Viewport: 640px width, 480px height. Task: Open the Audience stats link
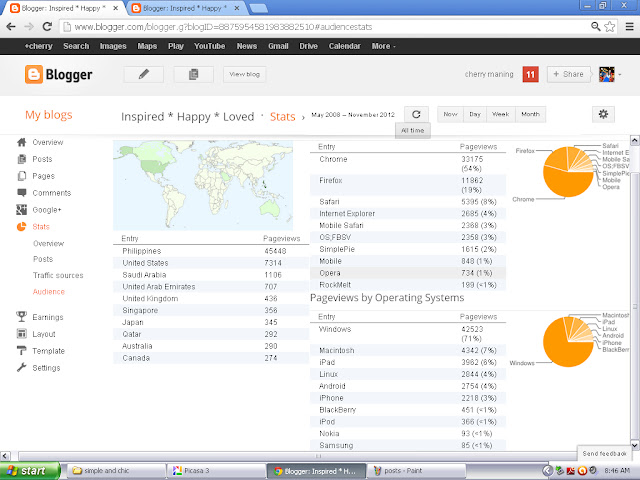(x=49, y=292)
